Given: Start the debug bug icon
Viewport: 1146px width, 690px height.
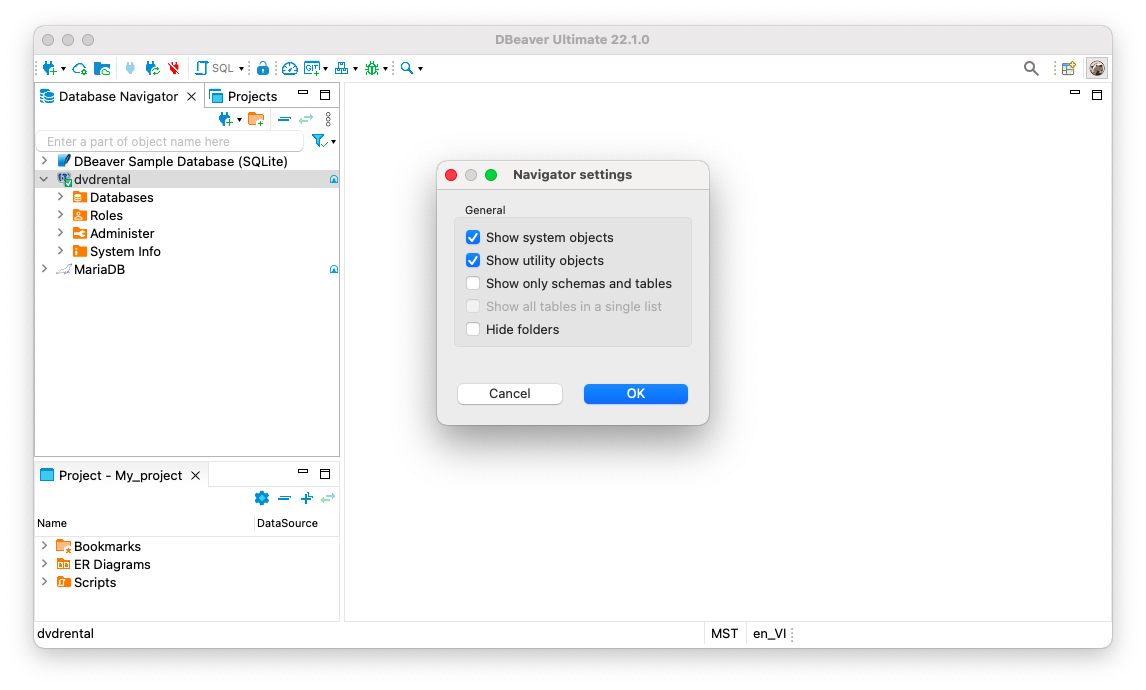Looking at the screenshot, I should click(370, 68).
